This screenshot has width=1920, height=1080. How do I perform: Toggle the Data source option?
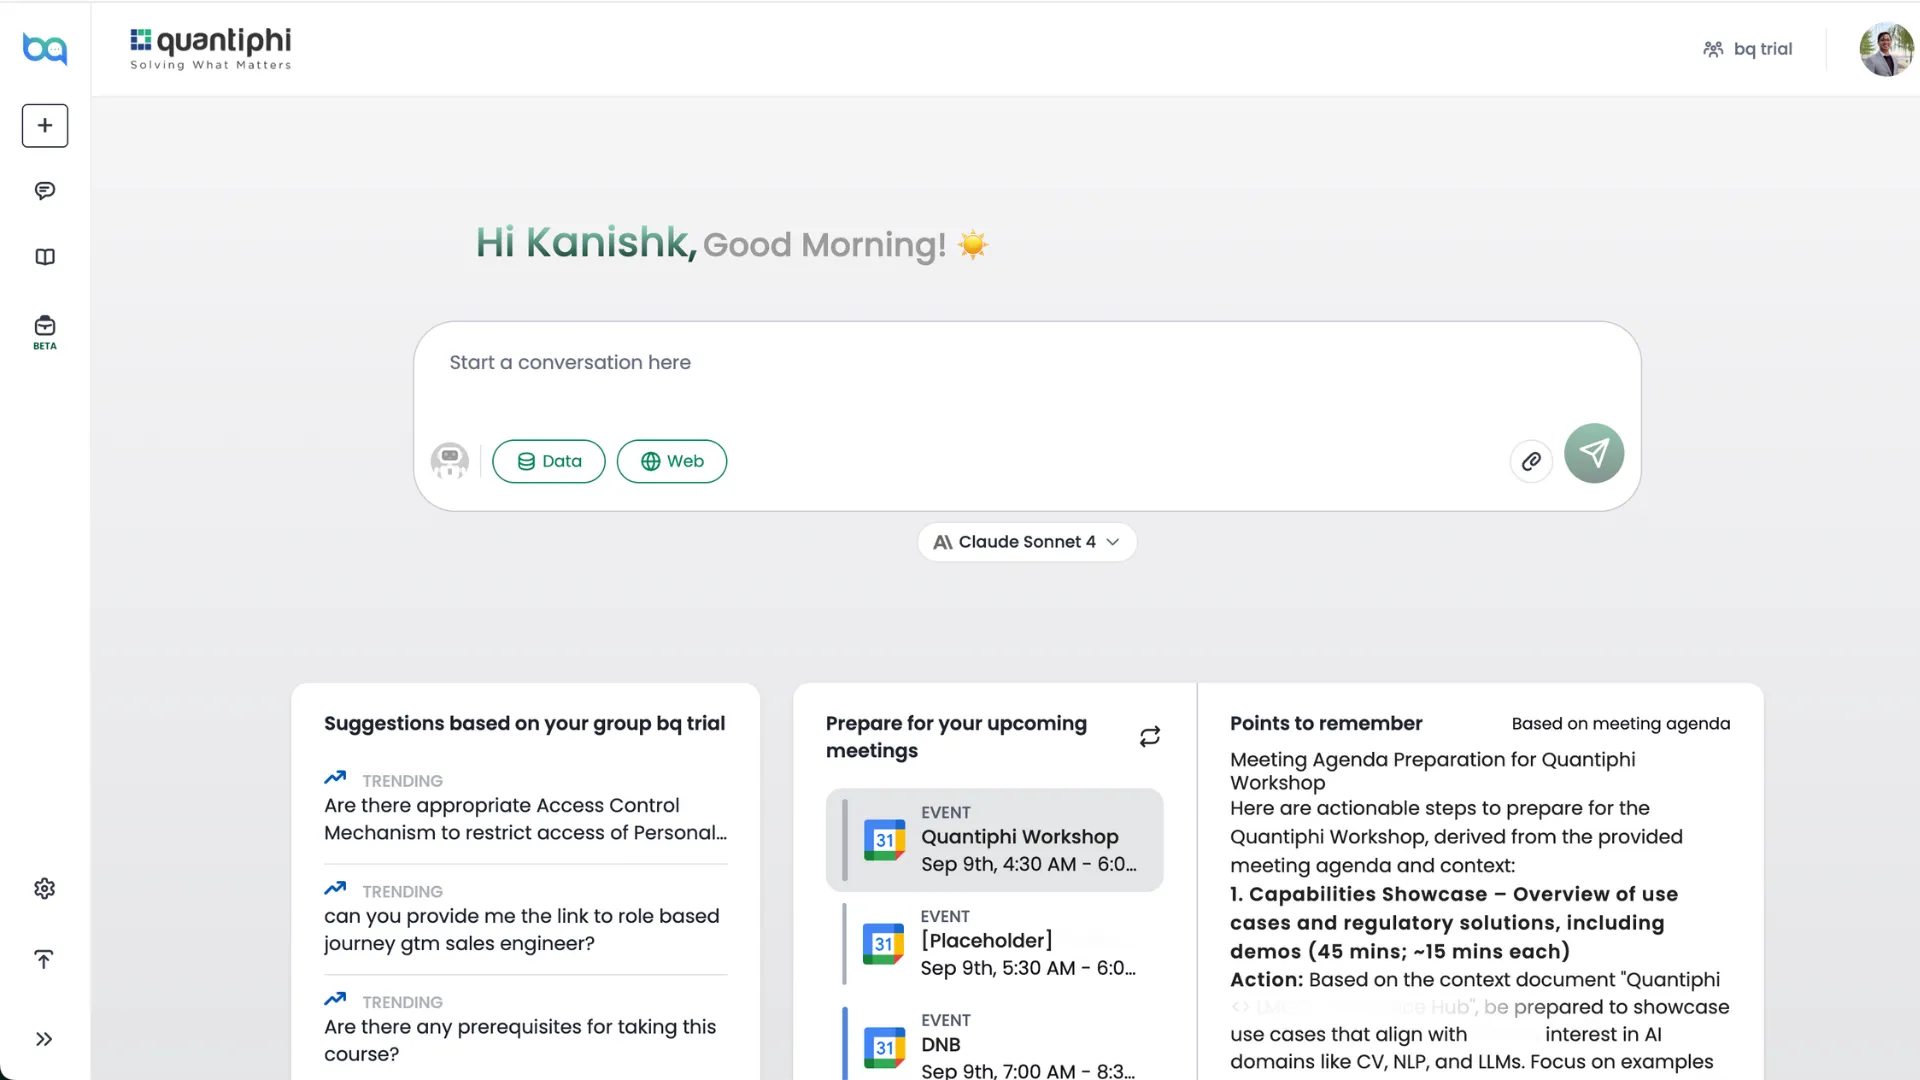[549, 461]
